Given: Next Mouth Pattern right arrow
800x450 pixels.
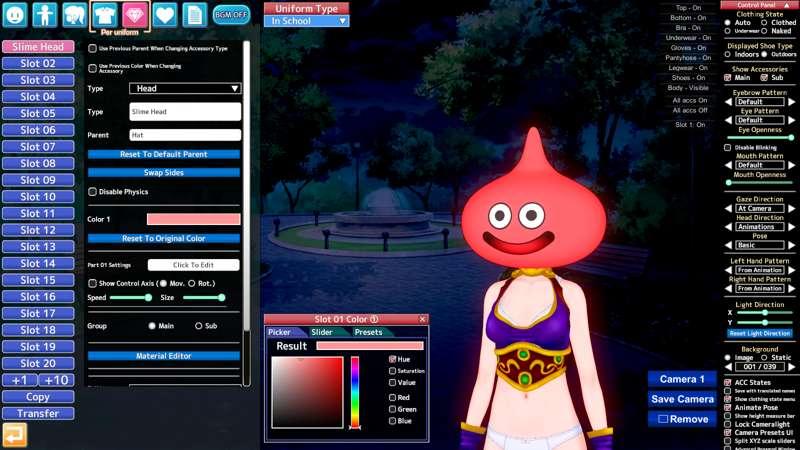Looking at the screenshot, I should point(791,165).
